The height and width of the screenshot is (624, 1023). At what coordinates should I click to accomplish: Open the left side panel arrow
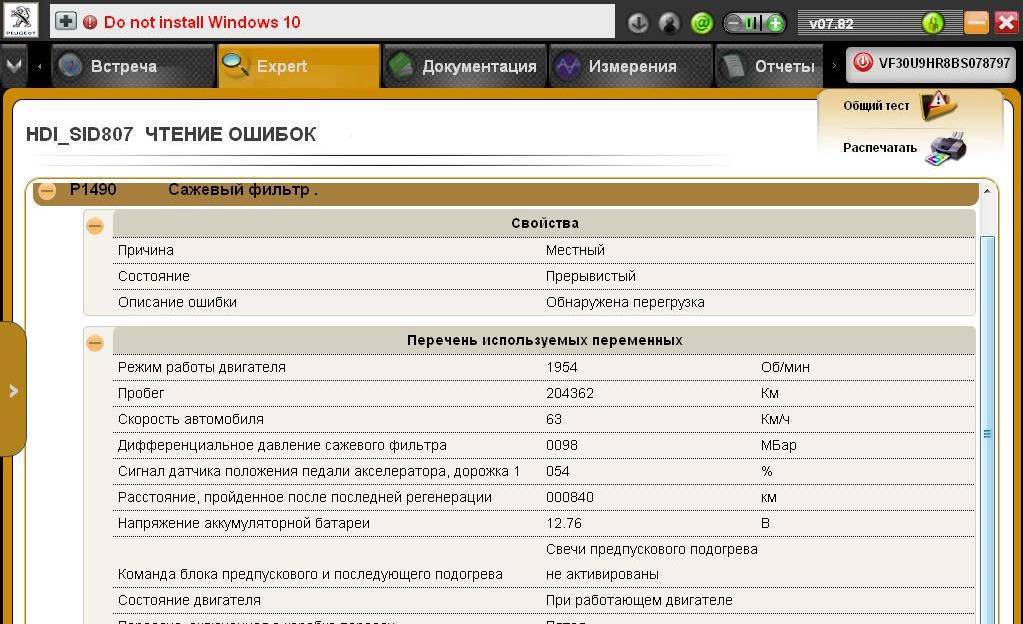coord(13,391)
